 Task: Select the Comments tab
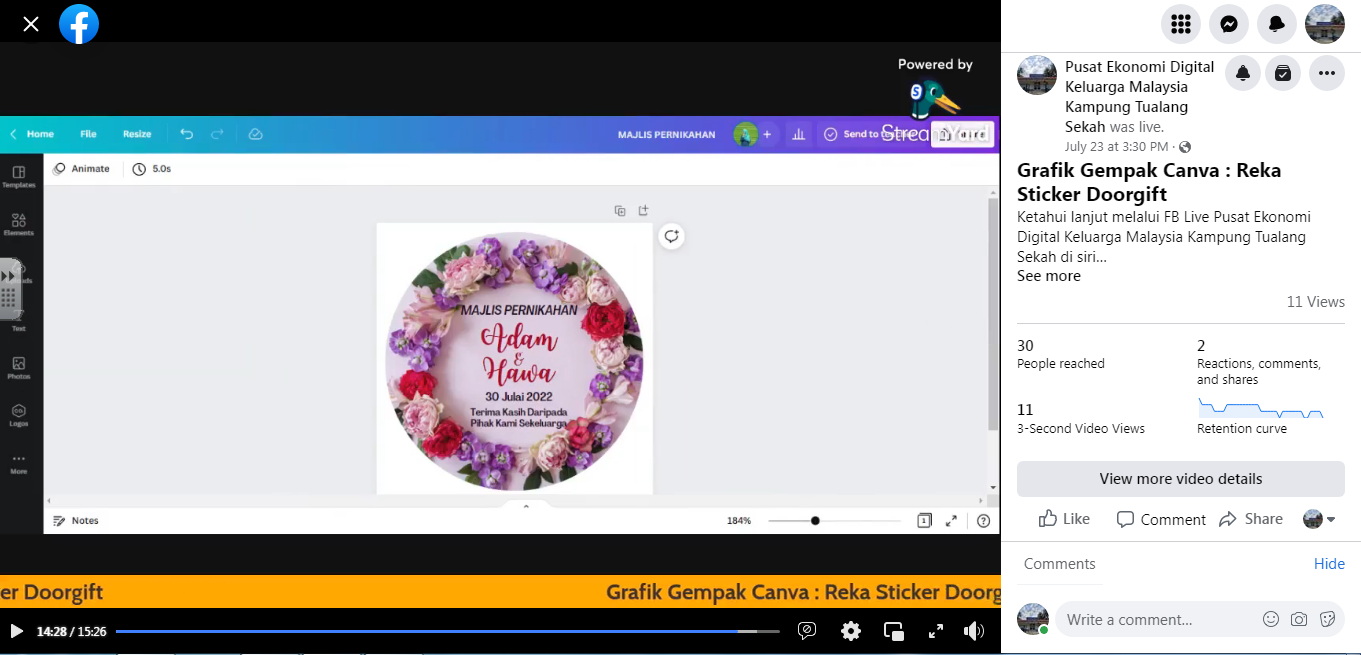[x=1060, y=564]
